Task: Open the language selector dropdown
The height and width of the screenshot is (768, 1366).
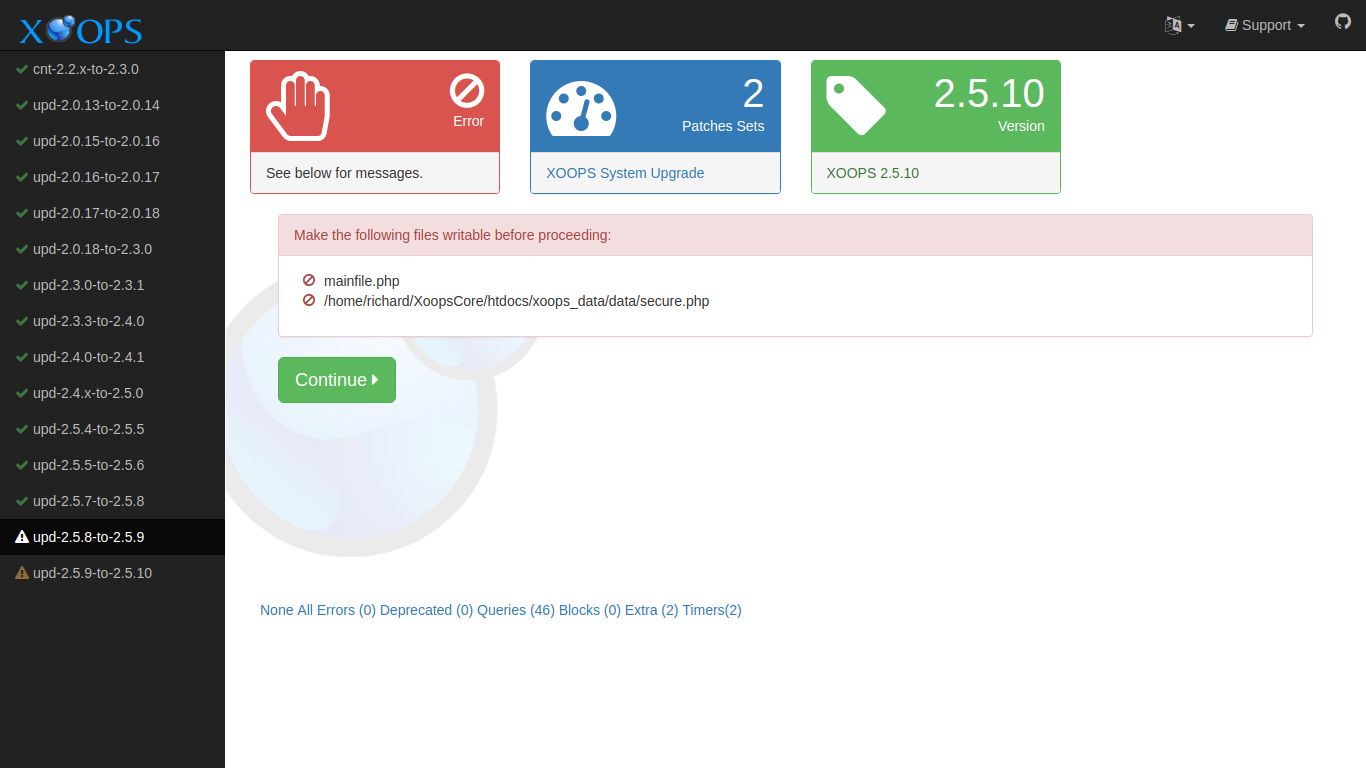Action: pos(1180,25)
